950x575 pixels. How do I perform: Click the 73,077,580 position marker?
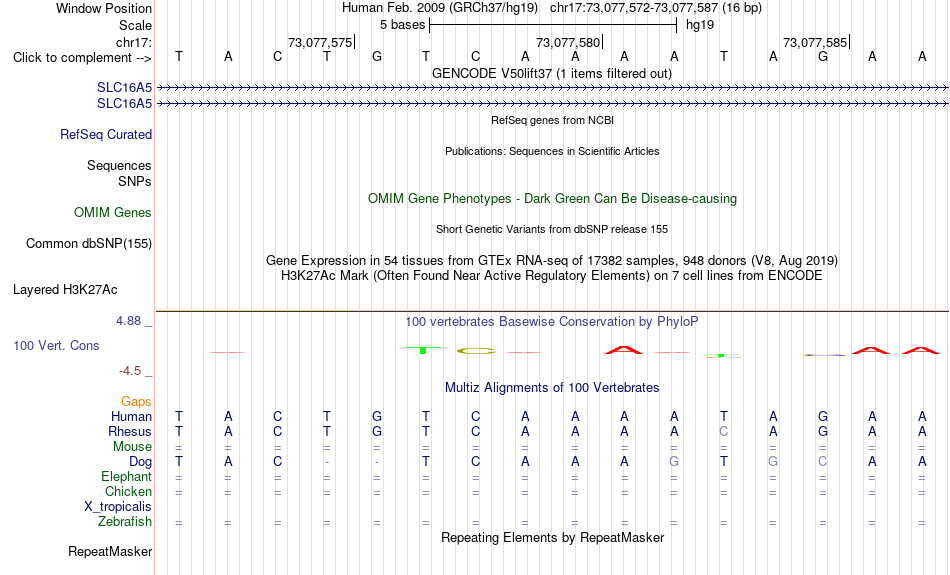(568, 42)
